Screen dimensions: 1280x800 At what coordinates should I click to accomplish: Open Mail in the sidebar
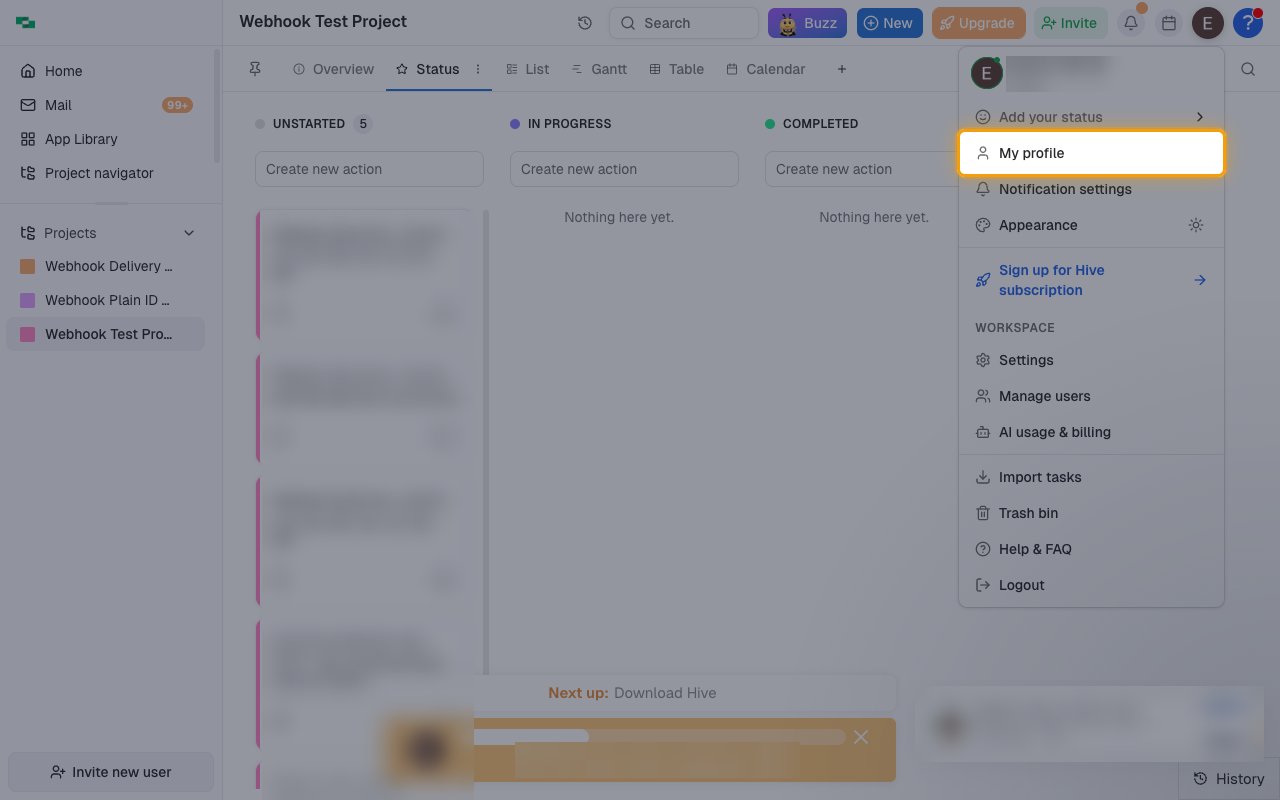click(105, 105)
